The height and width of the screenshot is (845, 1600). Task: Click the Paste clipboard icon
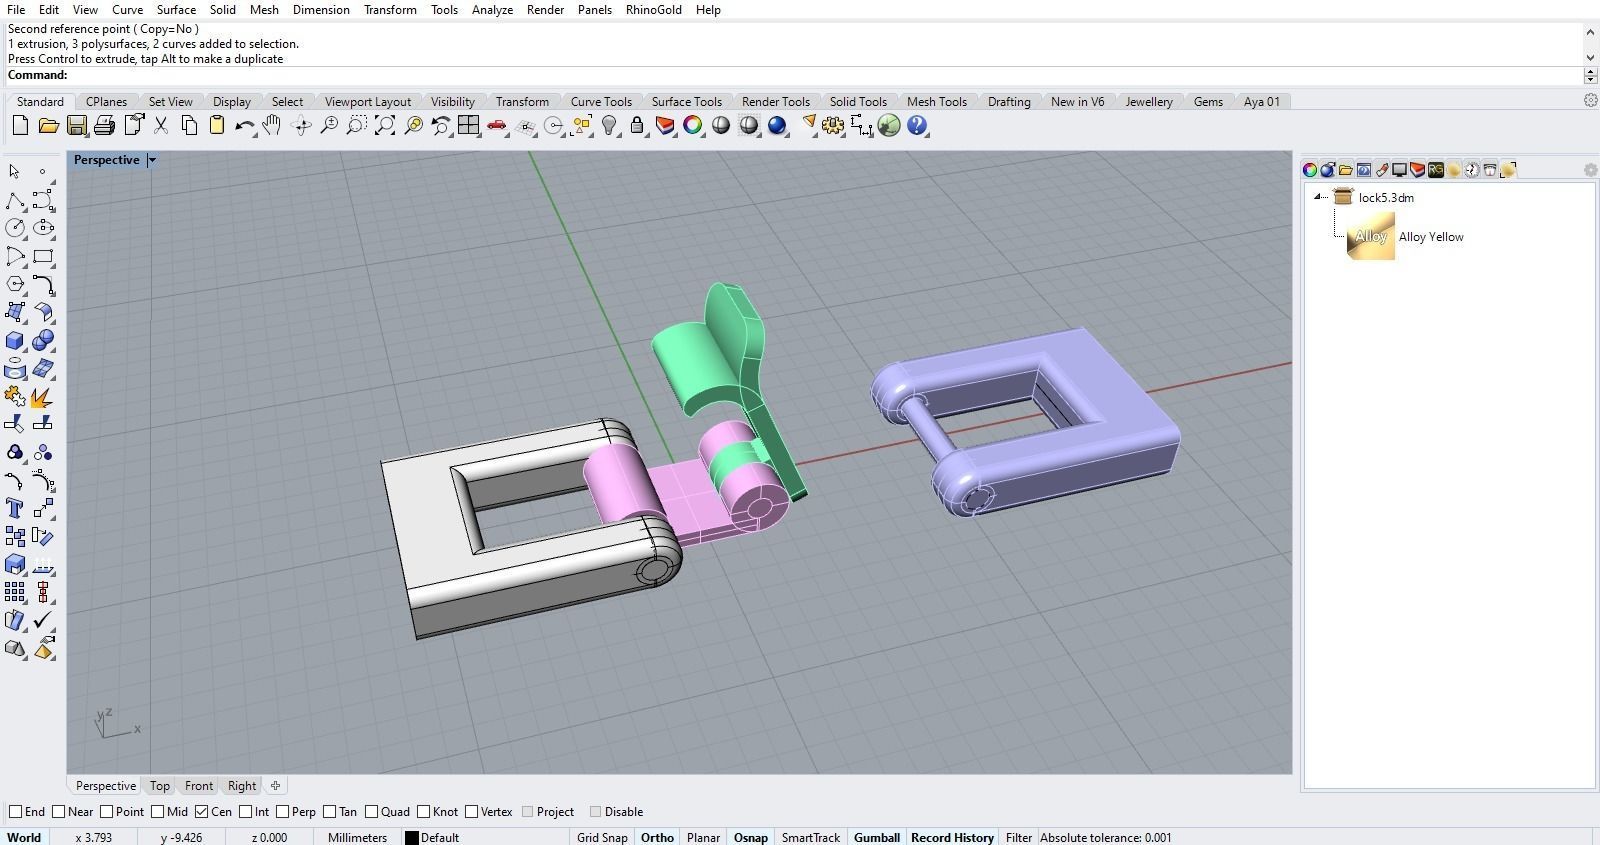click(x=217, y=125)
